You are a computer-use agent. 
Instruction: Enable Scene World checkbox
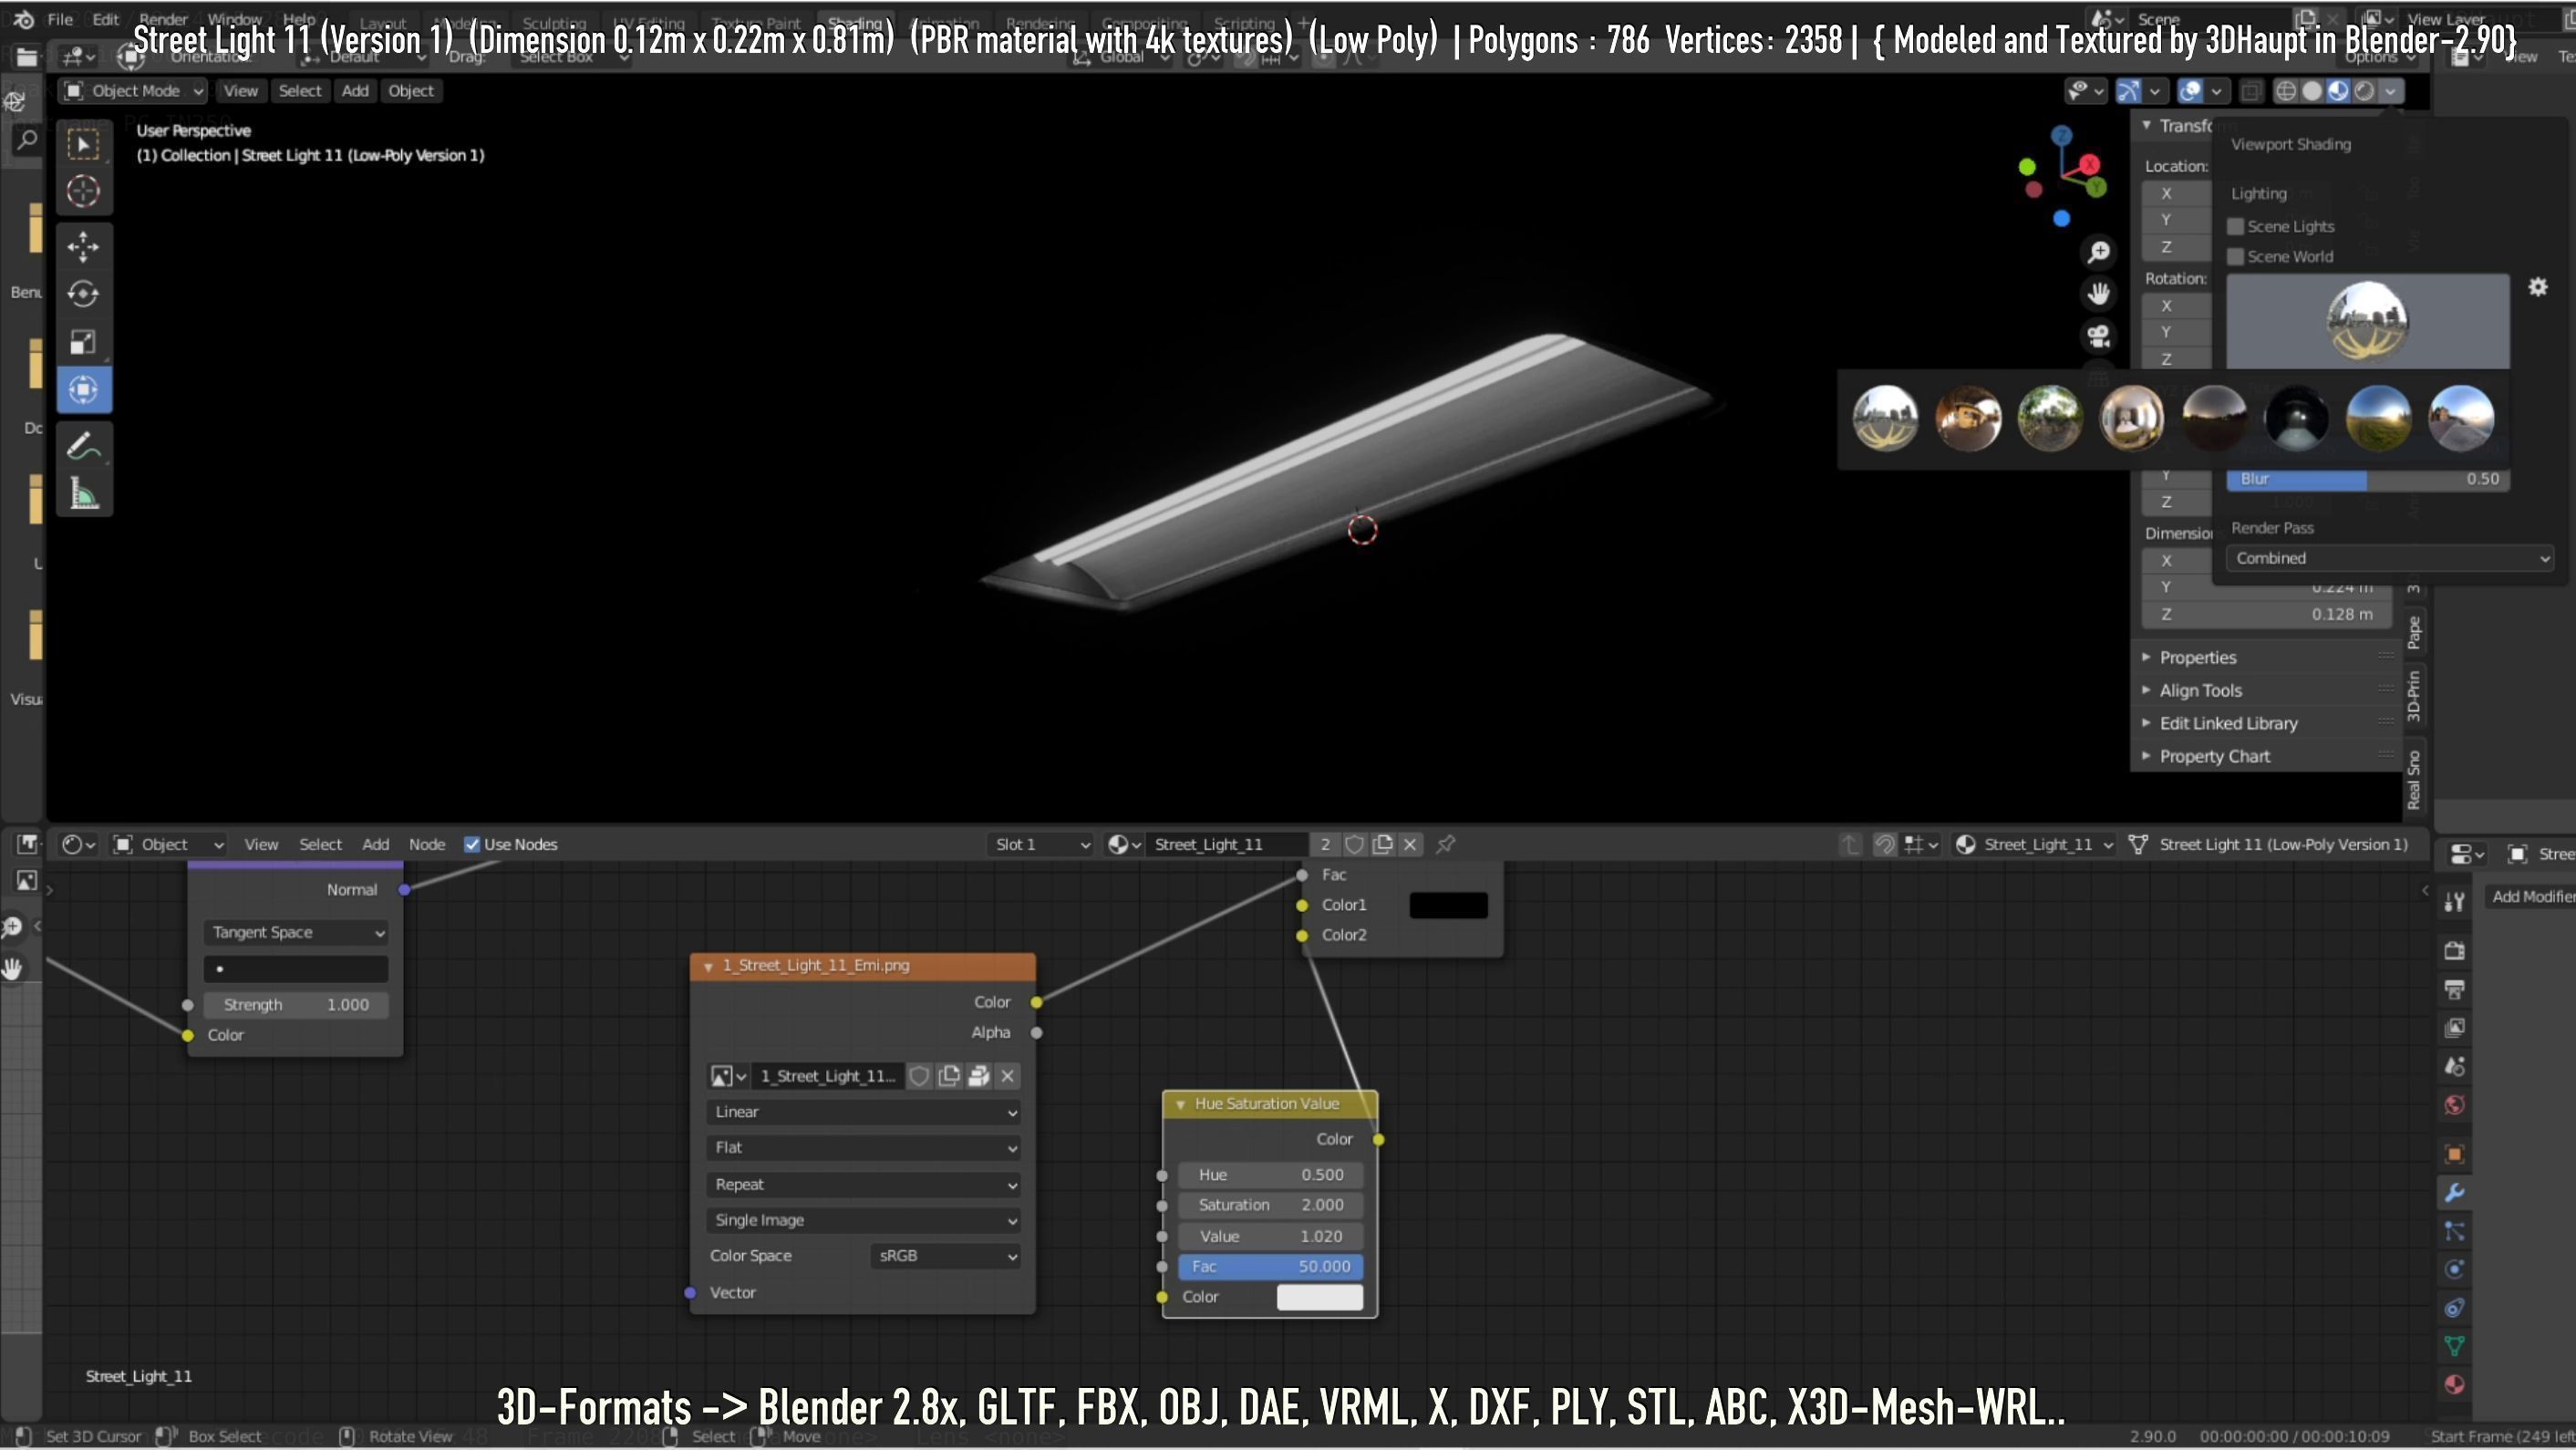click(x=2236, y=256)
